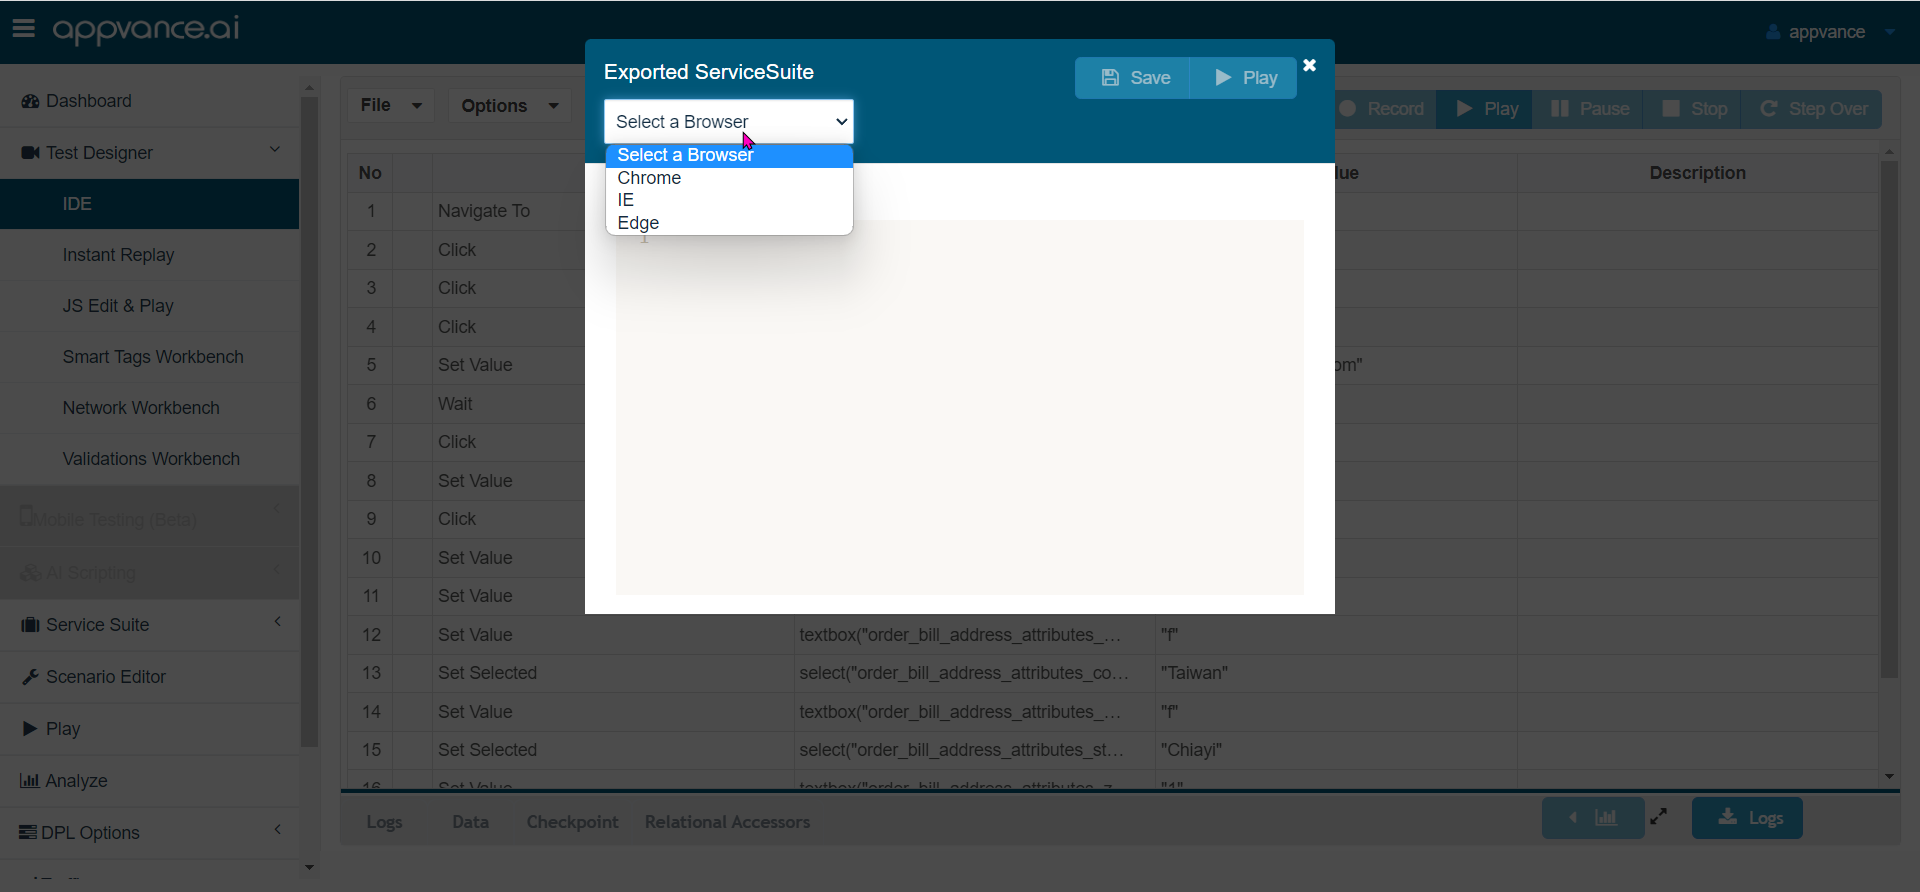Open the Analyze section in sidebar
1920x892 pixels.
click(76, 781)
